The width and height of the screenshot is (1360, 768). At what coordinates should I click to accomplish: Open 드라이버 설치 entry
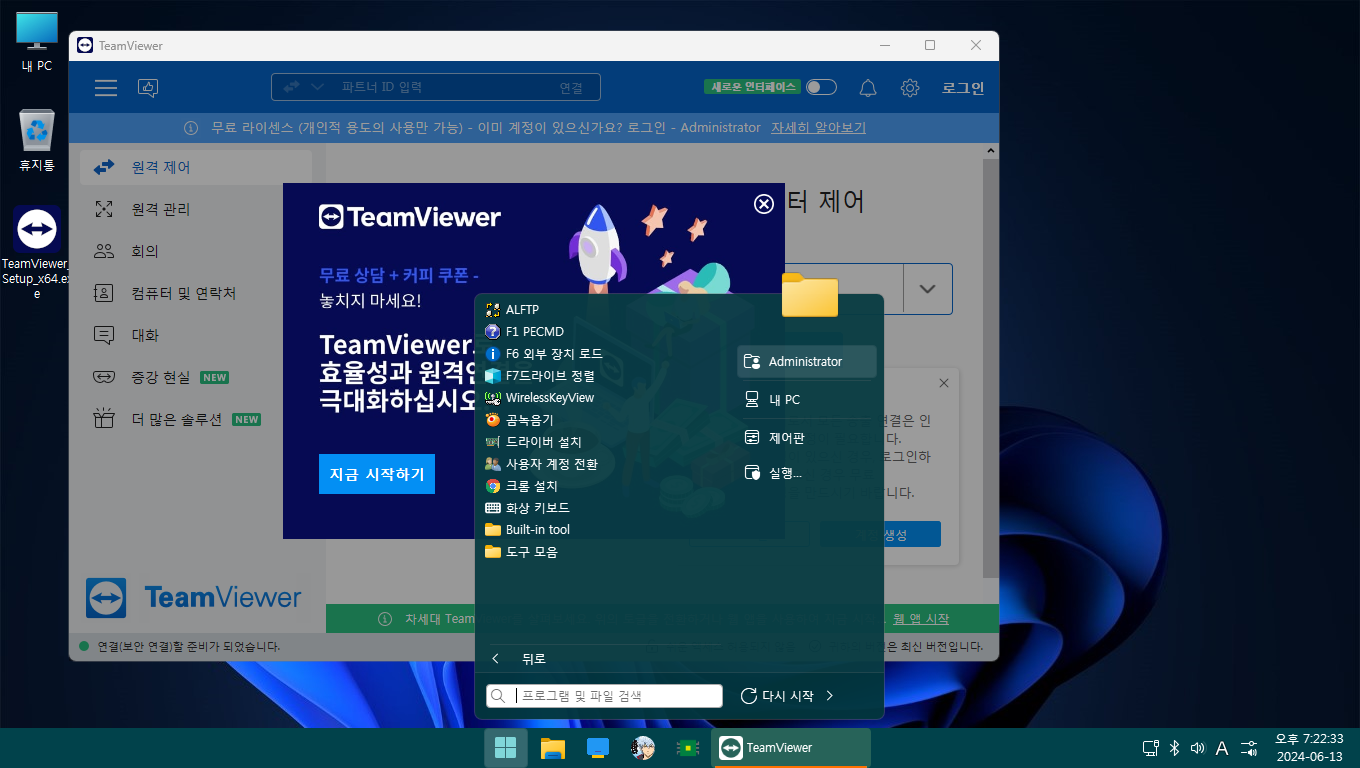[x=534, y=442]
